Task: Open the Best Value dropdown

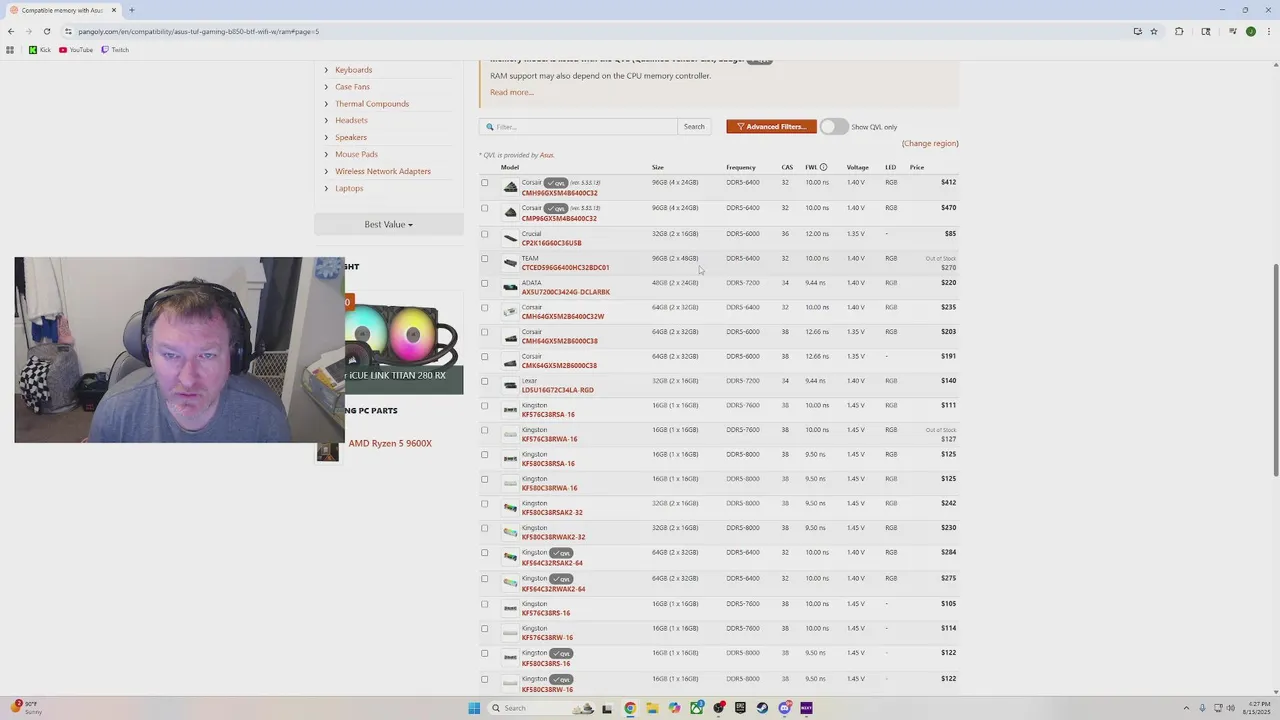Action: click(389, 224)
